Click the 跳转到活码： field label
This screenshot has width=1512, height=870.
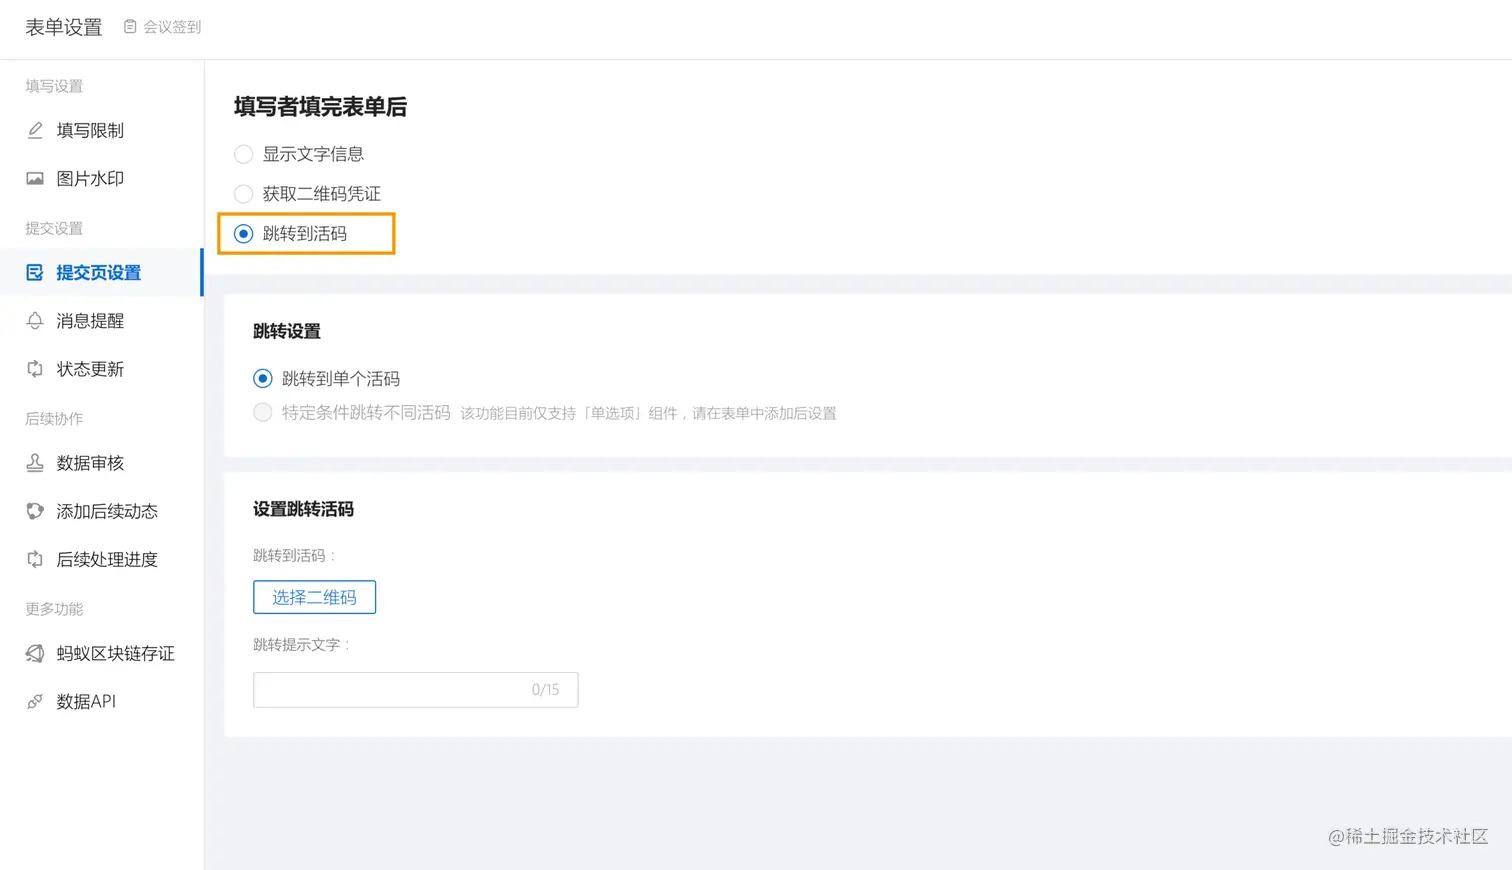coord(294,555)
